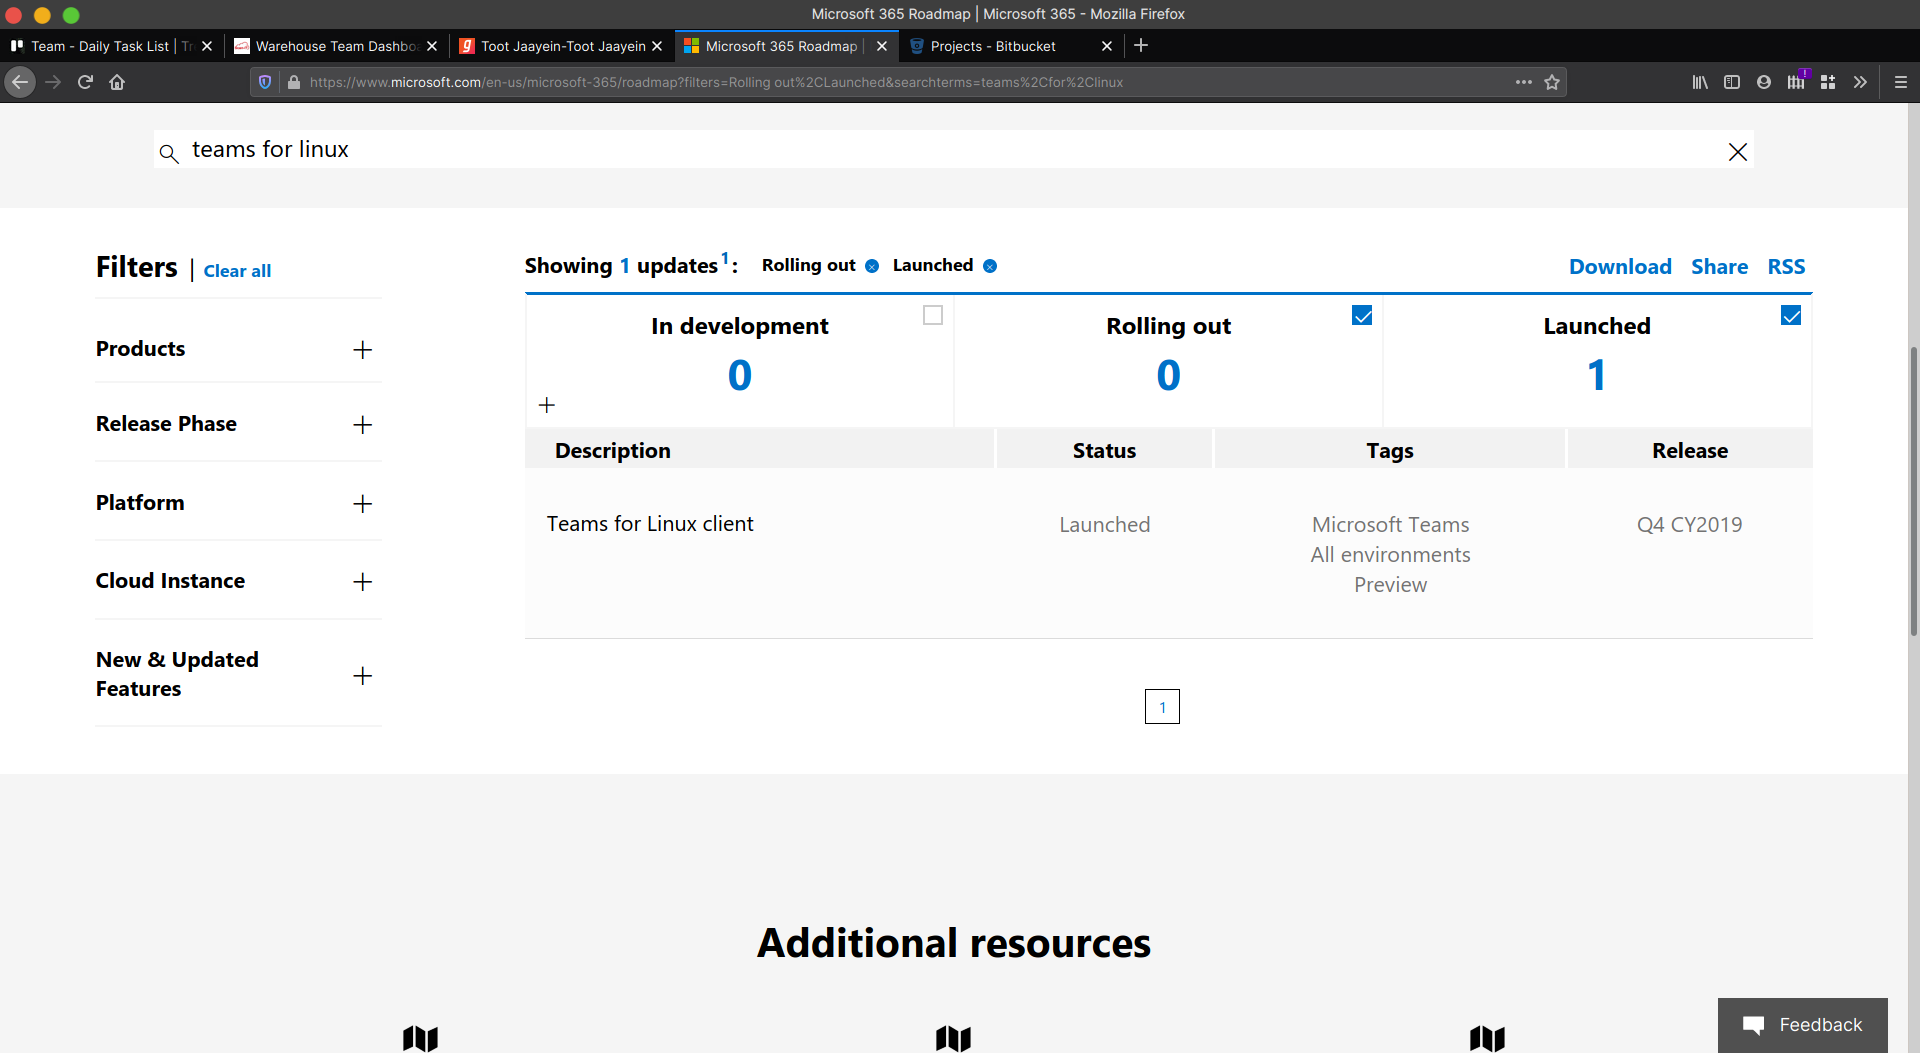Show more toolbar tools overflow

1860,82
